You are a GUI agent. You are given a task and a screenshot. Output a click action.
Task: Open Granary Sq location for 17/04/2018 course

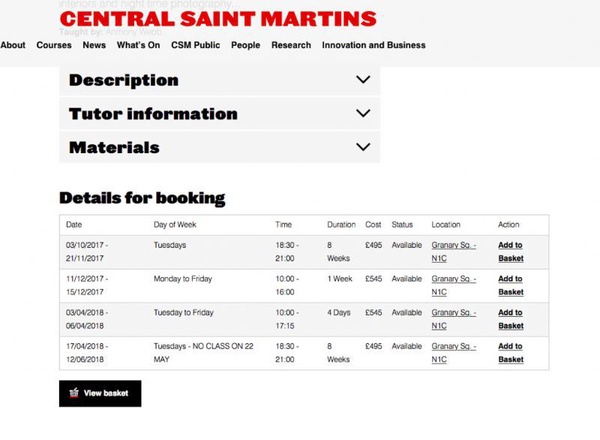(x=454, y=353)
